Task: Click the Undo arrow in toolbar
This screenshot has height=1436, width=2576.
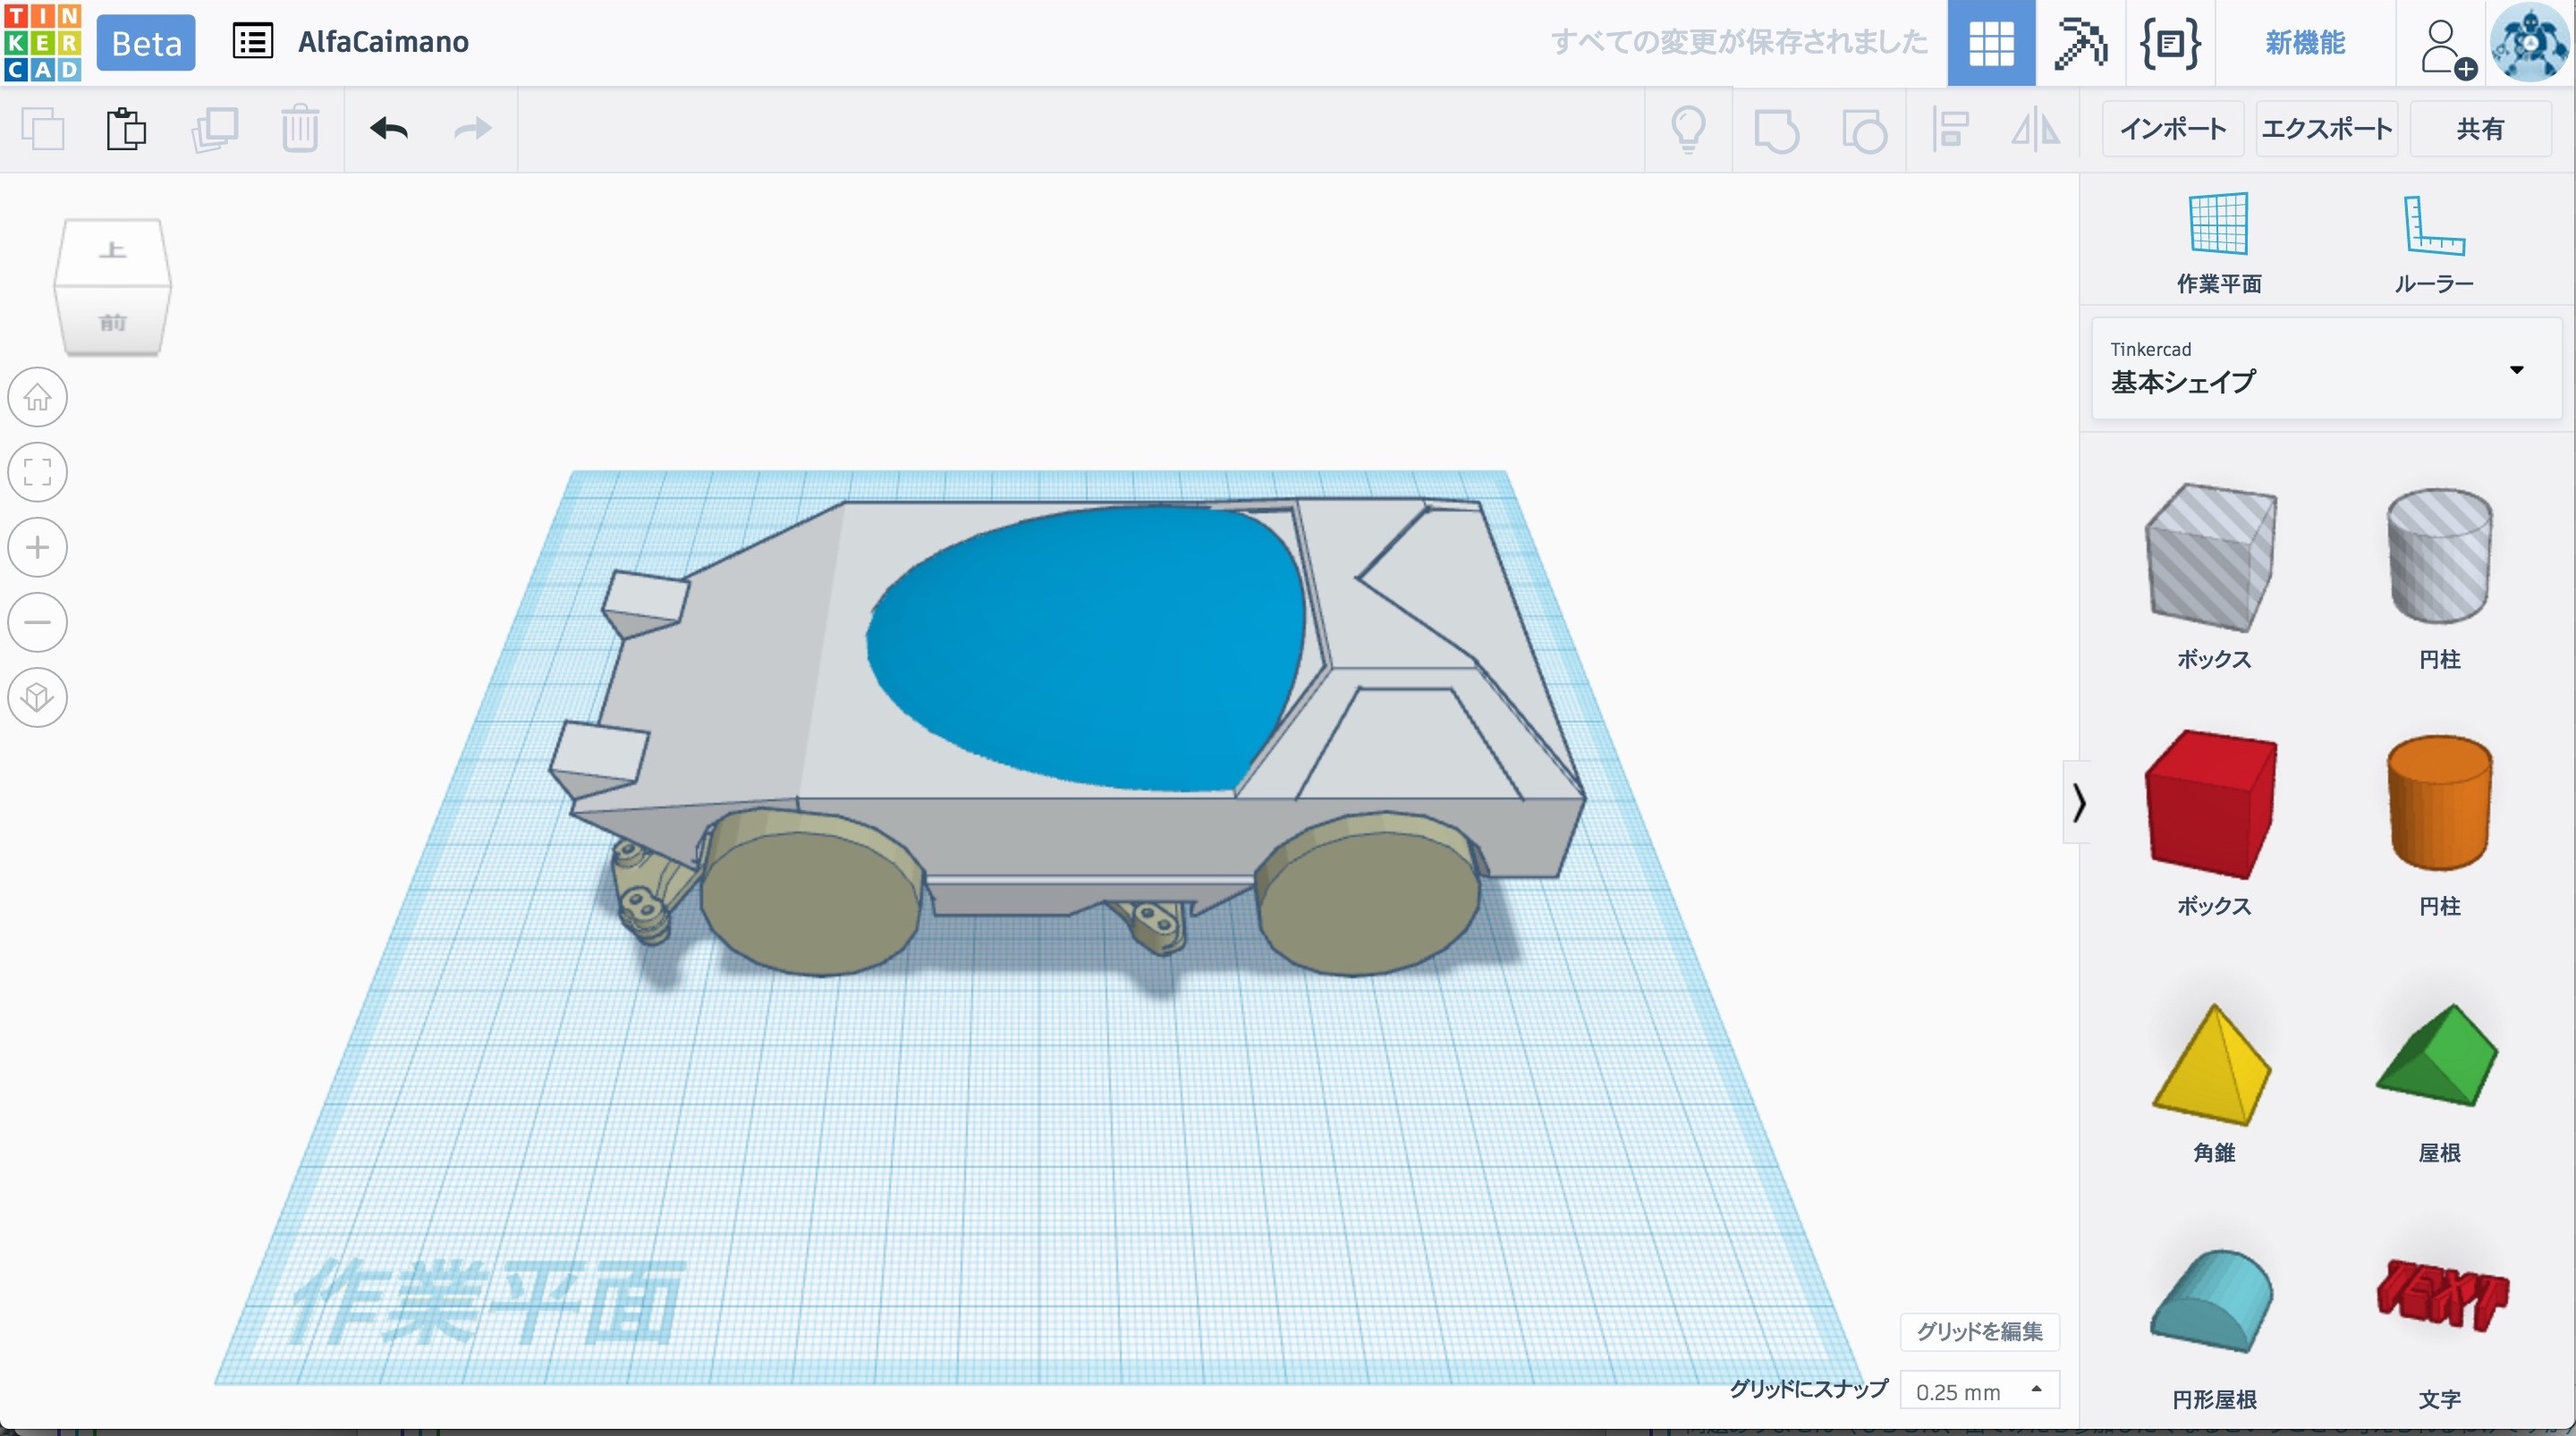Action: [389, 129]
